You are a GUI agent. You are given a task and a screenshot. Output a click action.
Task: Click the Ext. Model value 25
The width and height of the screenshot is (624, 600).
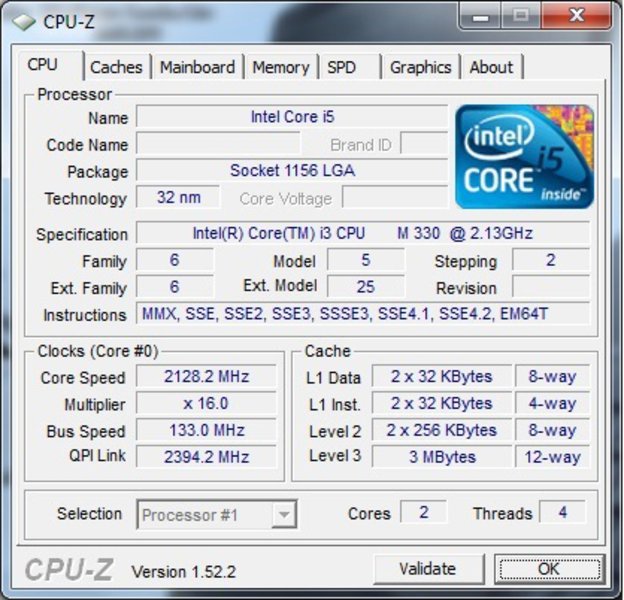(365, 287)
